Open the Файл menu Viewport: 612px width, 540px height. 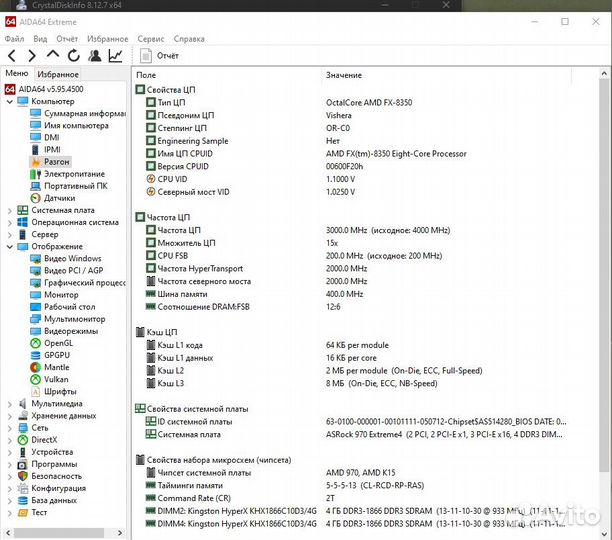tap(14, 39)
